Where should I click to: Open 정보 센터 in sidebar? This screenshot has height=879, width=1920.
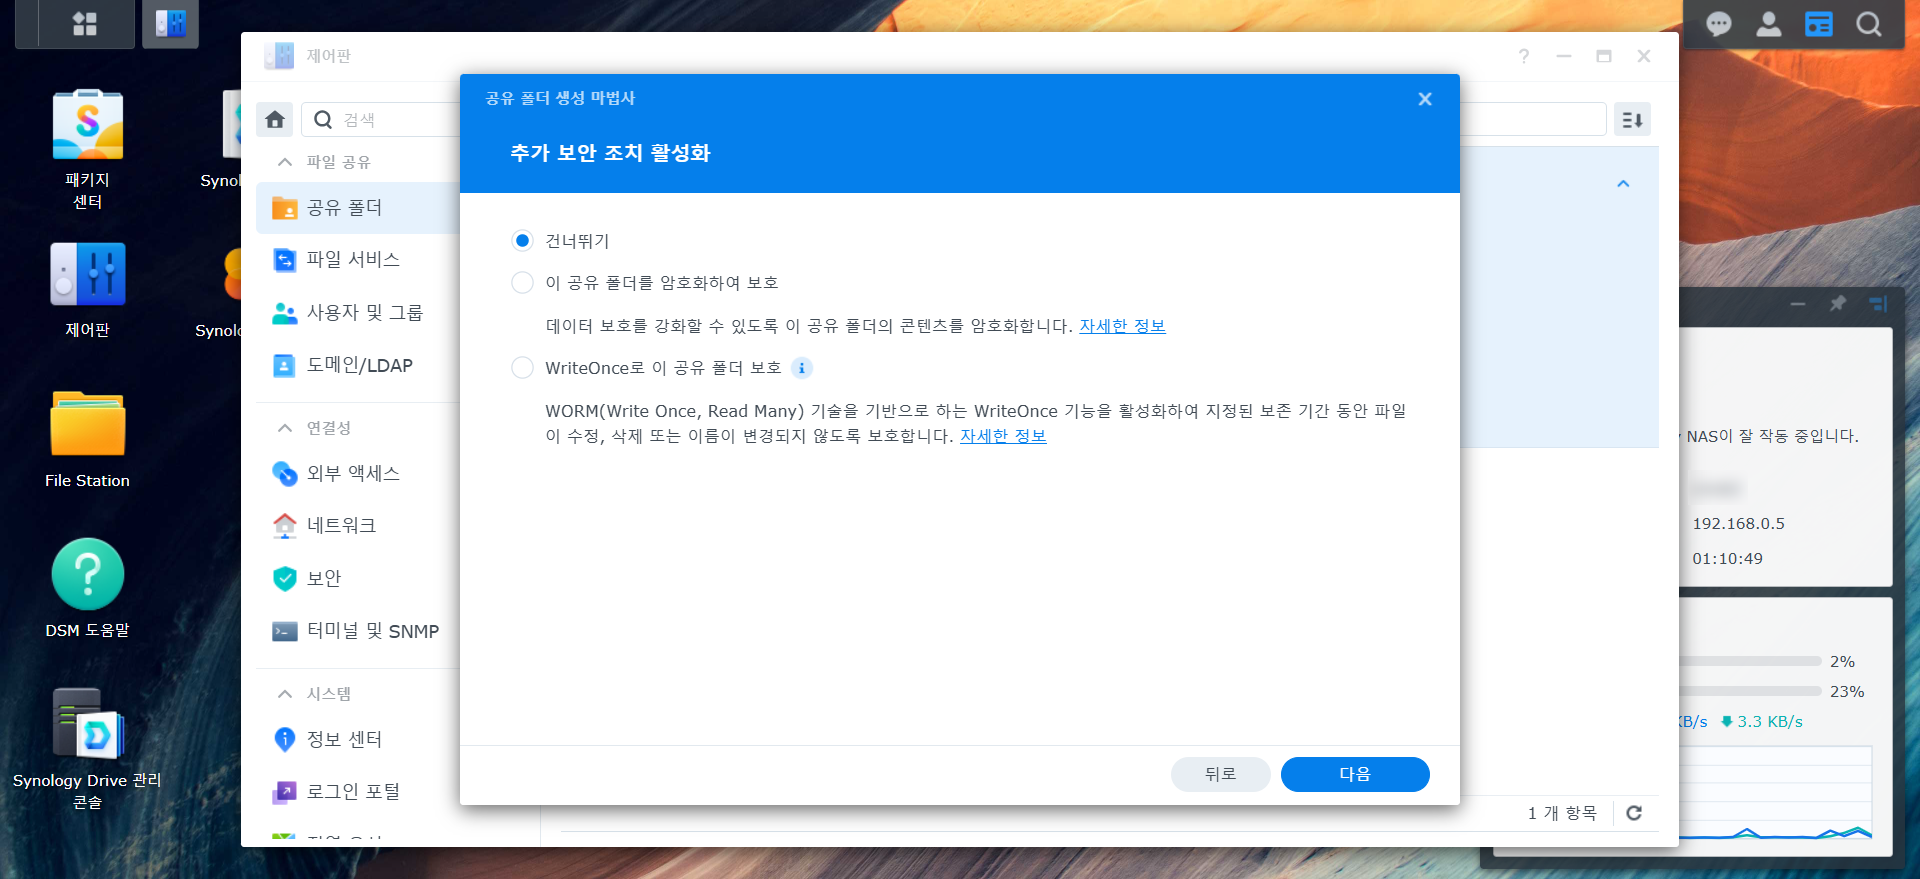tap(358, 740)
